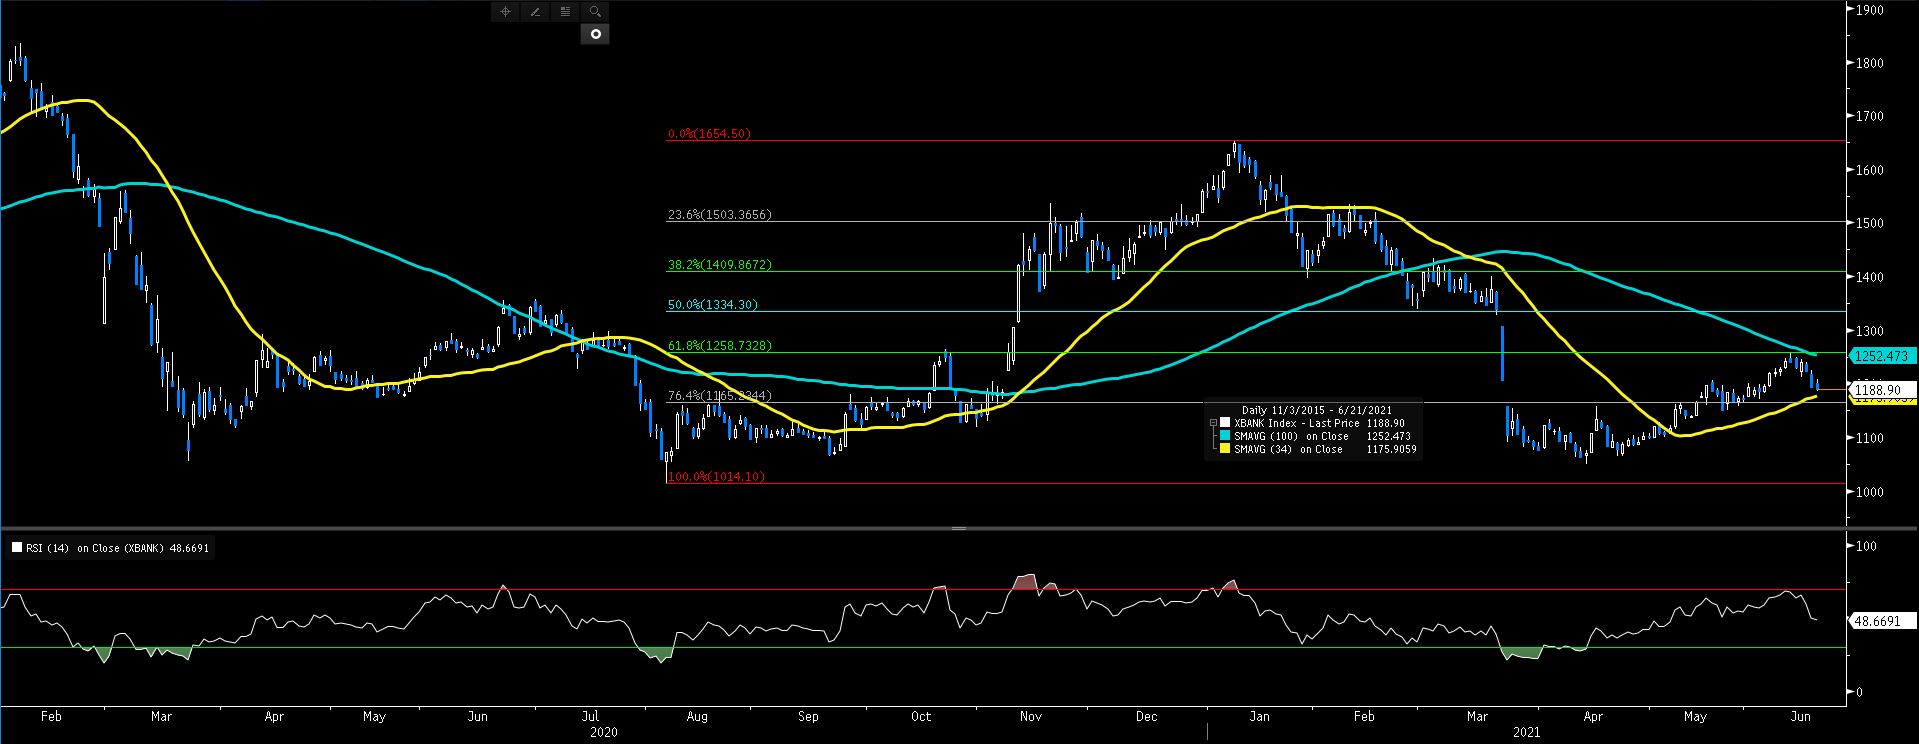Screen dimensions: 1919x744
Task: Select the annotation pencil drawing tool
Action: point(535,12)
